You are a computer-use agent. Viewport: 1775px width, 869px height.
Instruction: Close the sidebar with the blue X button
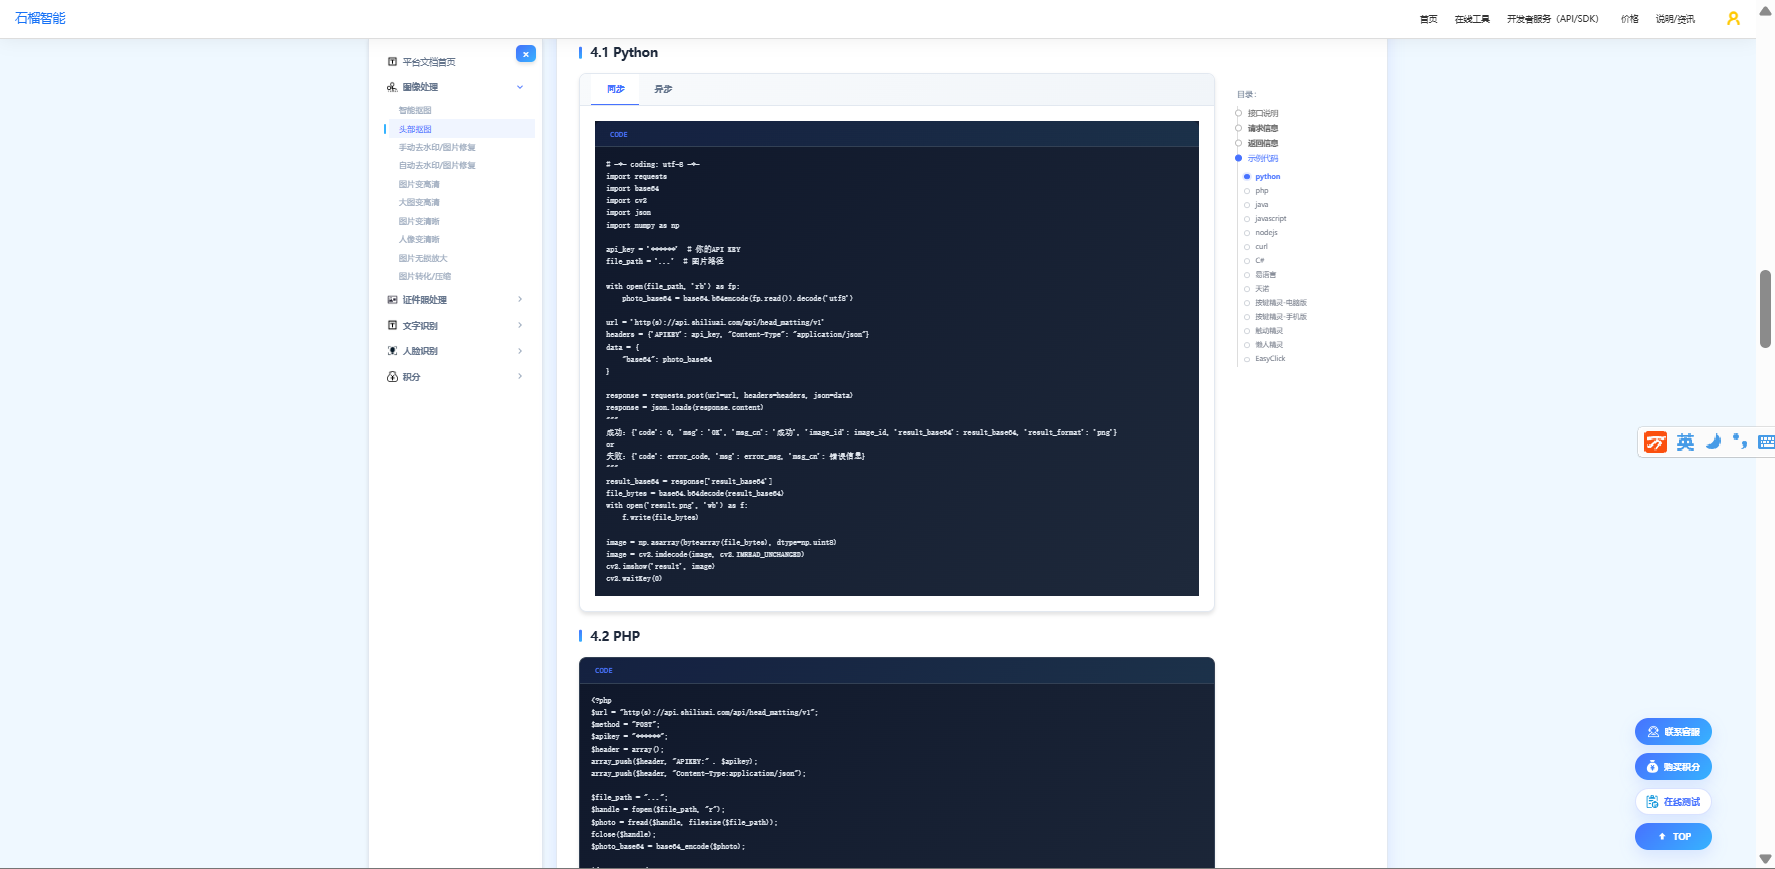pos(526,54)
